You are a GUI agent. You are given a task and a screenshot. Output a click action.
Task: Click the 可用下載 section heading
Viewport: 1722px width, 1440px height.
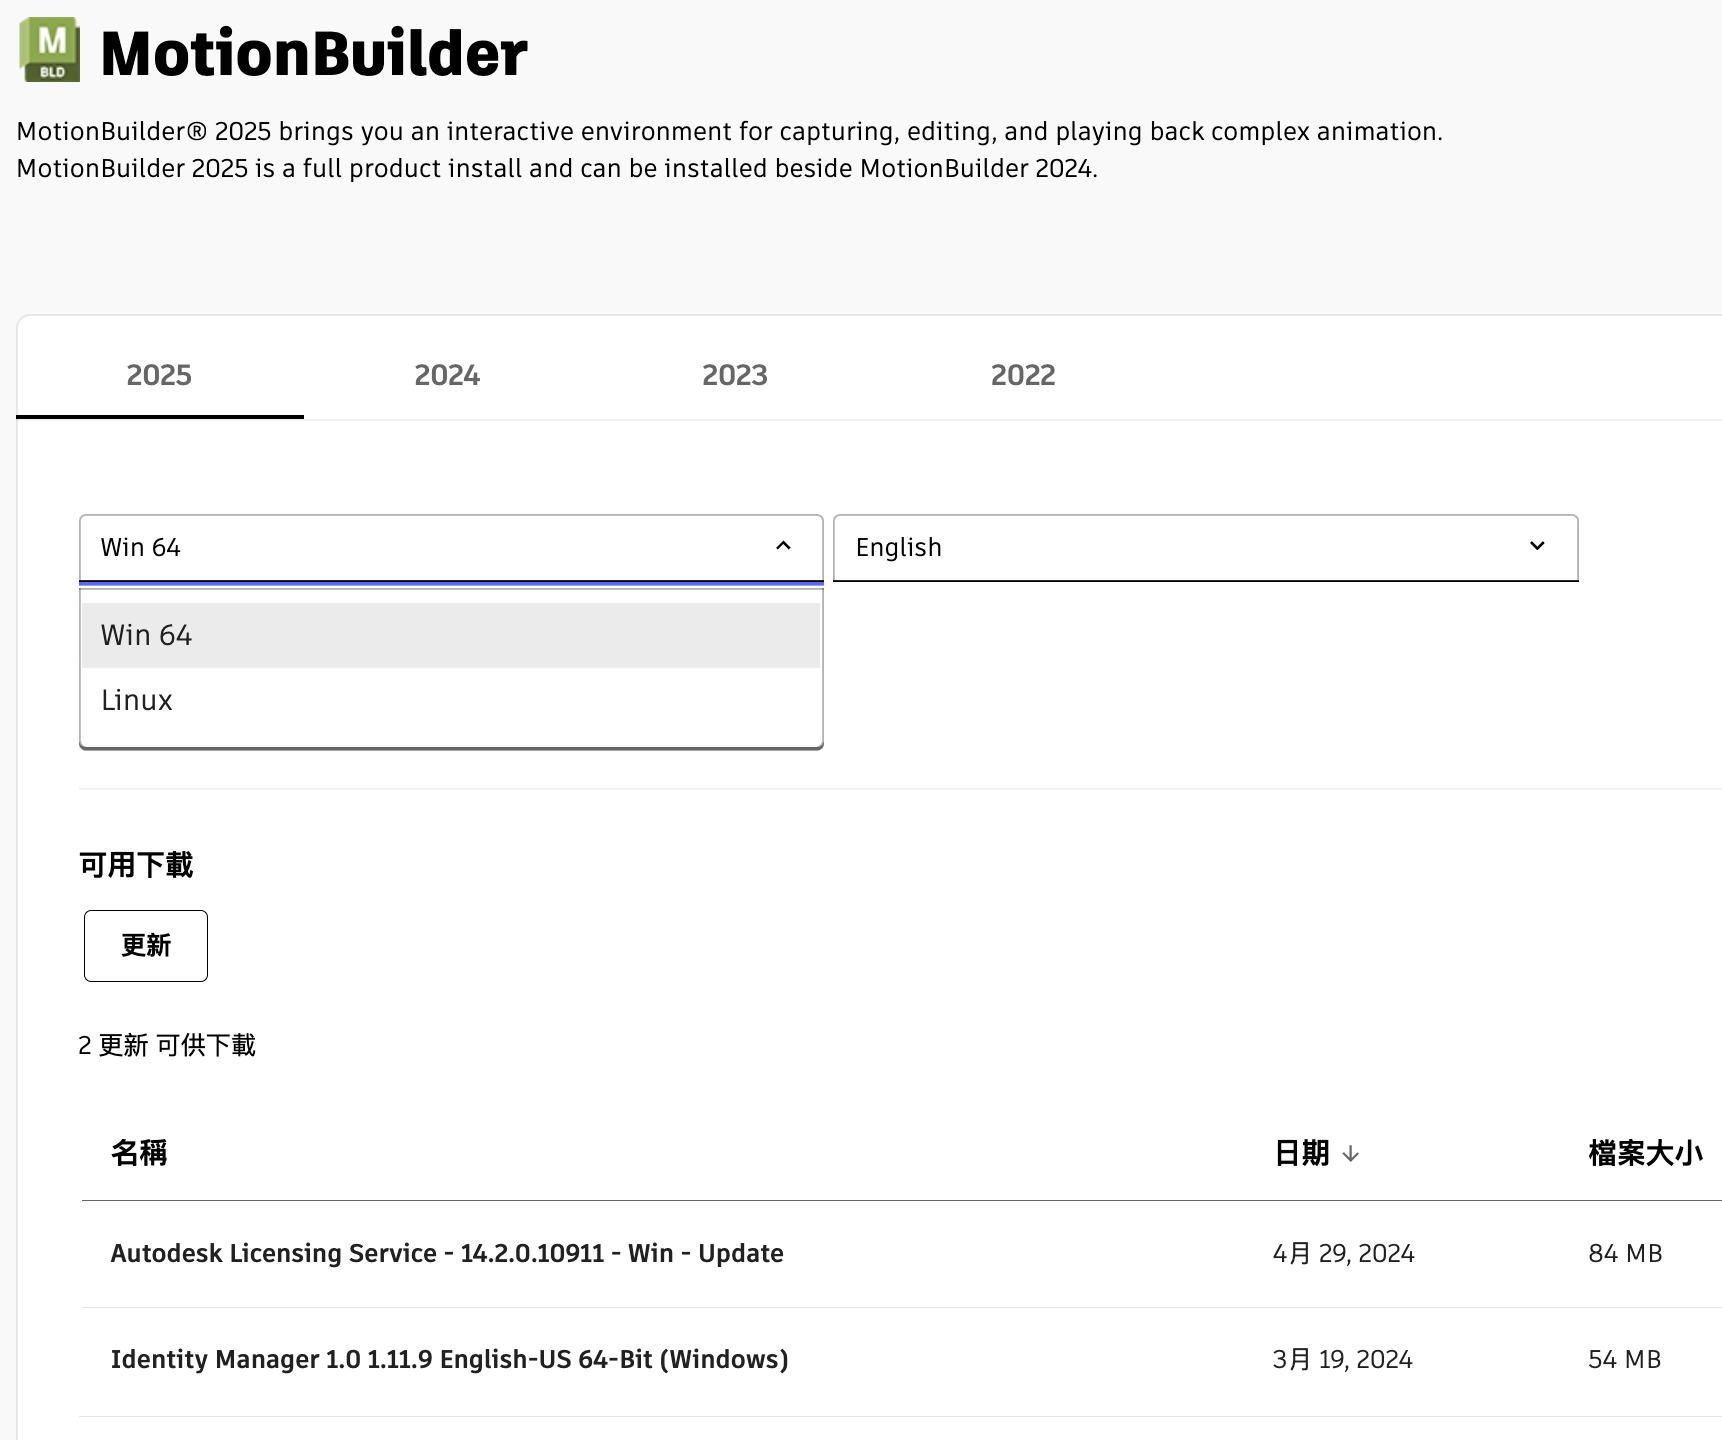(136, 865)
